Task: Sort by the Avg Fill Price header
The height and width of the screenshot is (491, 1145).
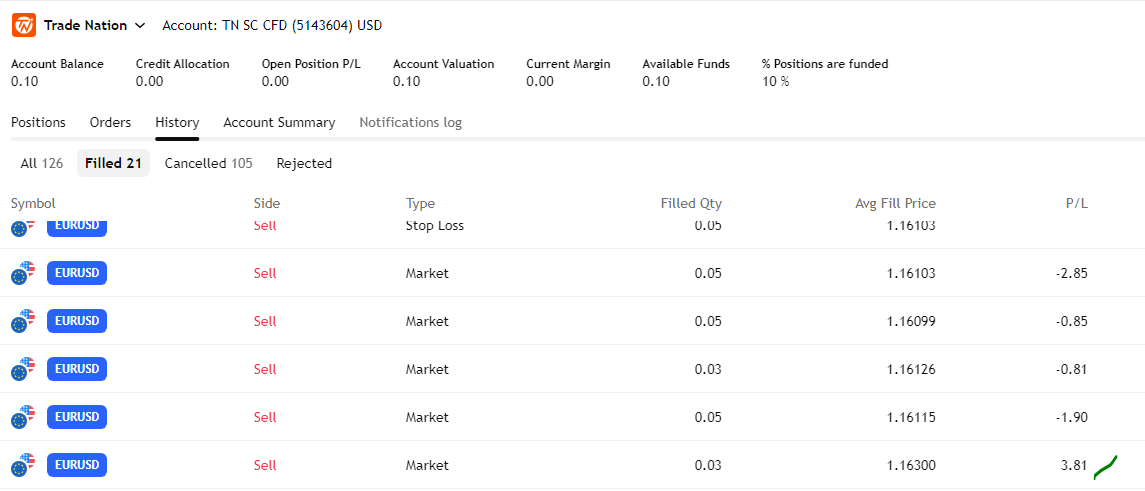Action: pos(895,203)
